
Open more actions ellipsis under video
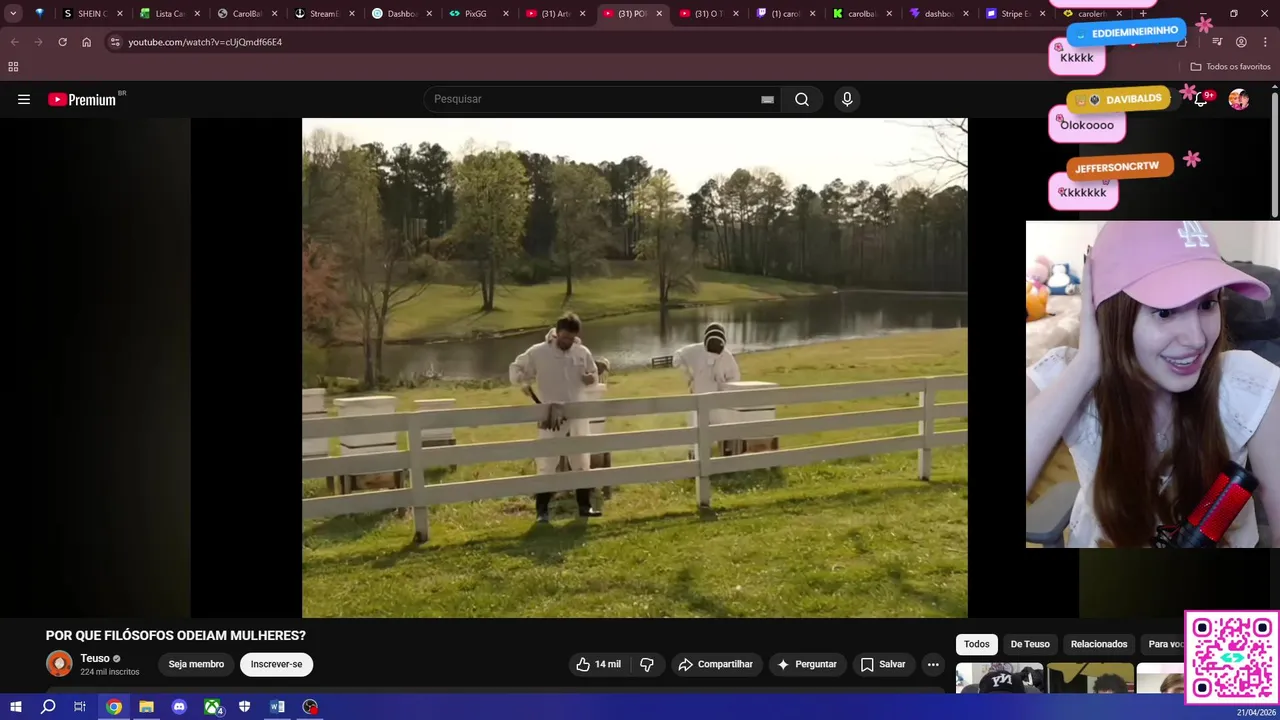coord(933,664)
